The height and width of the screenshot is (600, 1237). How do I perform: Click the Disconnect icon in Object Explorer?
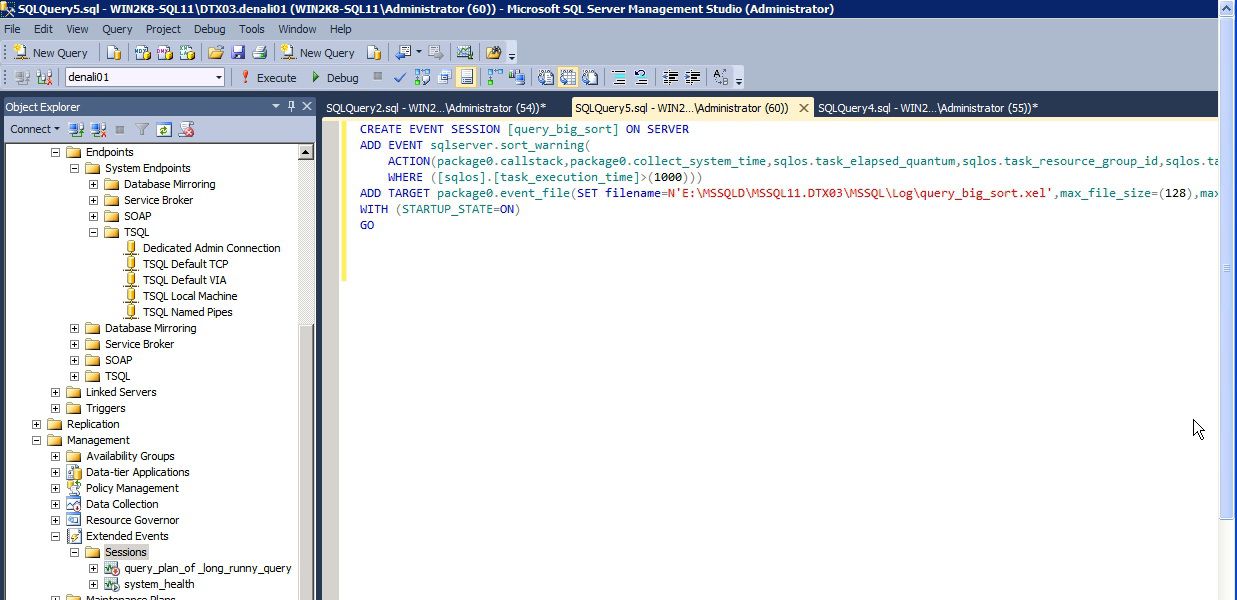(98, 129)
